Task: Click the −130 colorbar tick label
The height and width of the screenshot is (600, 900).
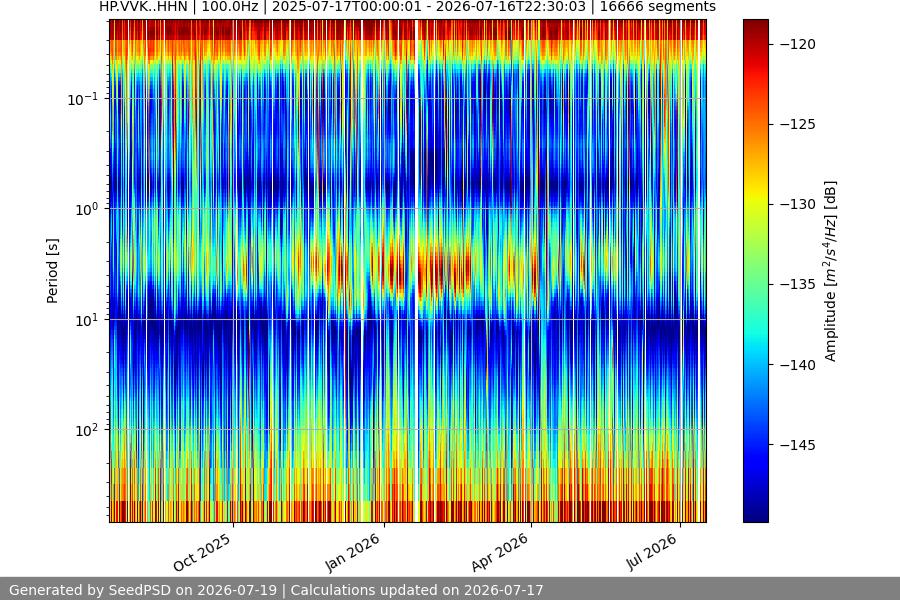Action: [798, 204]
